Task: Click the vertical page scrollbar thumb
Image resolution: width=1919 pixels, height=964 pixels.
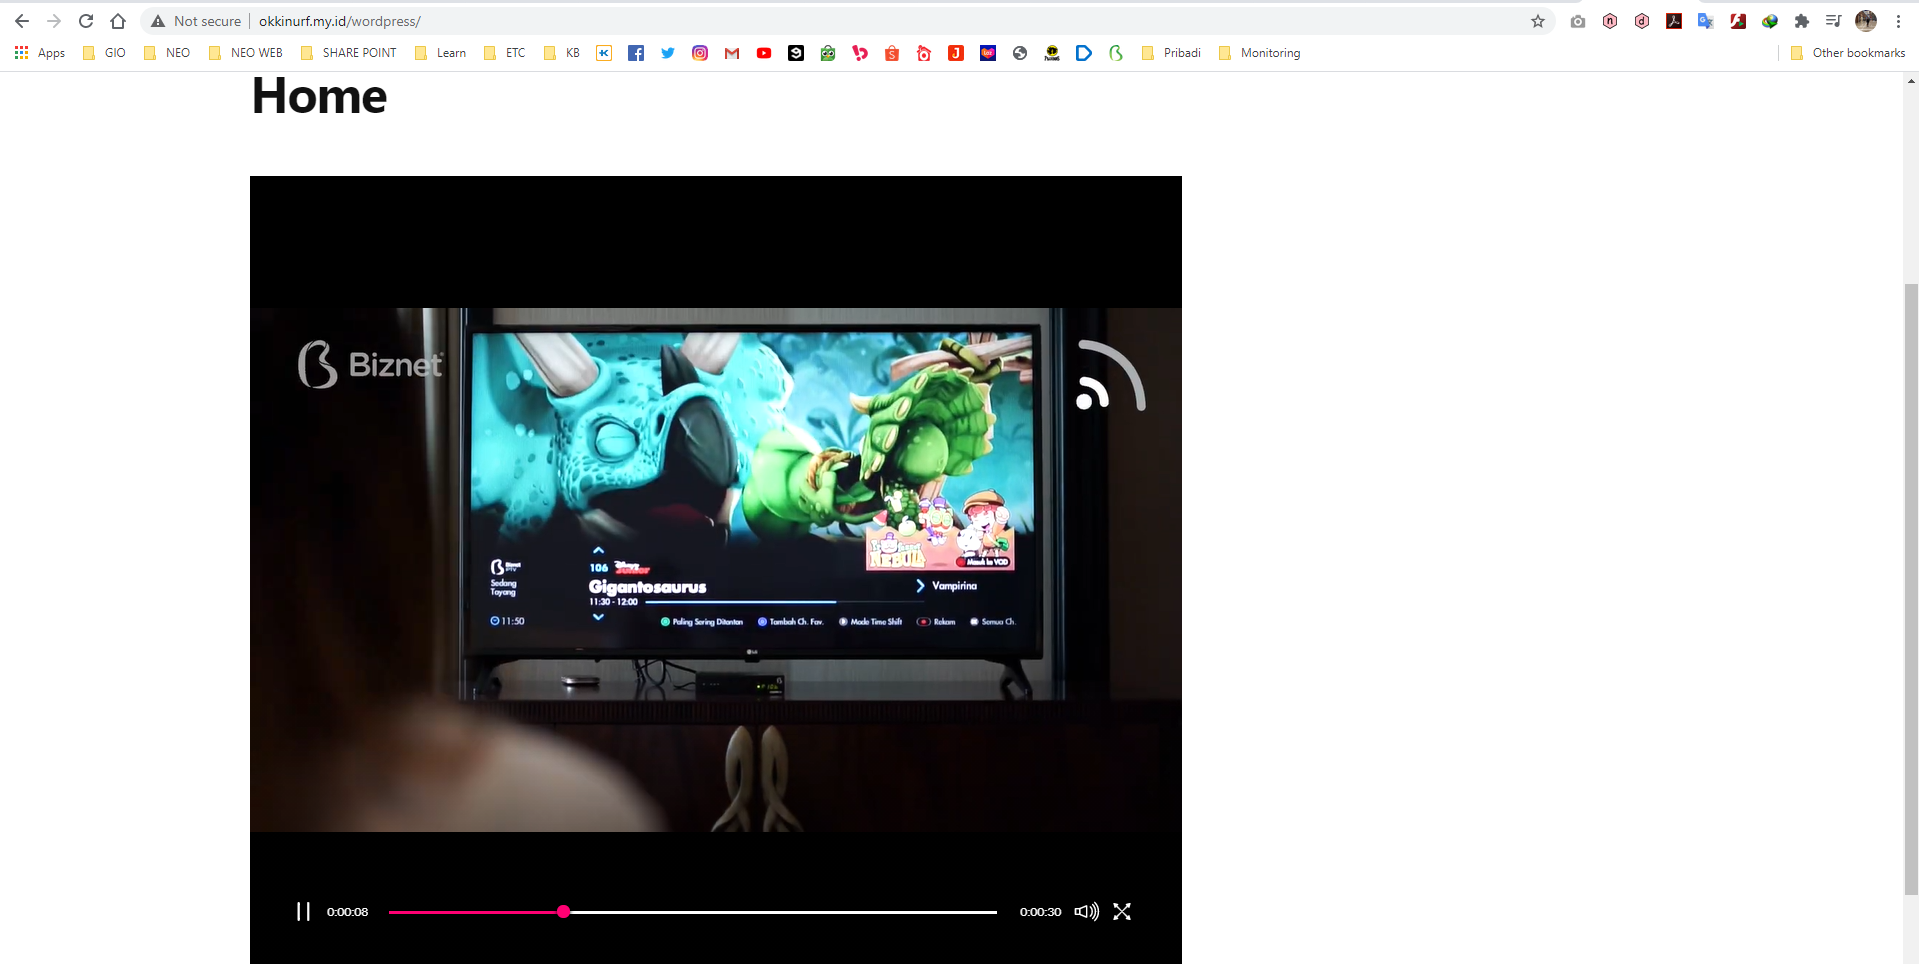Action: tap(1911, 589)
